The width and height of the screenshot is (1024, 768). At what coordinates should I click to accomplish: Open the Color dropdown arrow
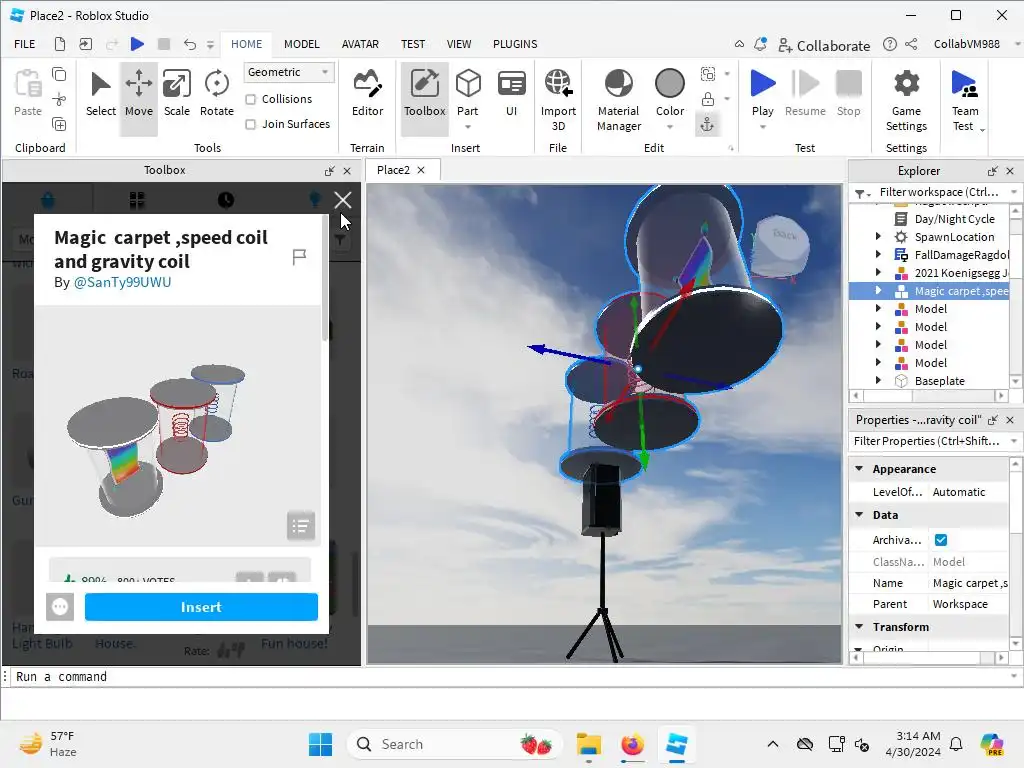tap(670, 127)
